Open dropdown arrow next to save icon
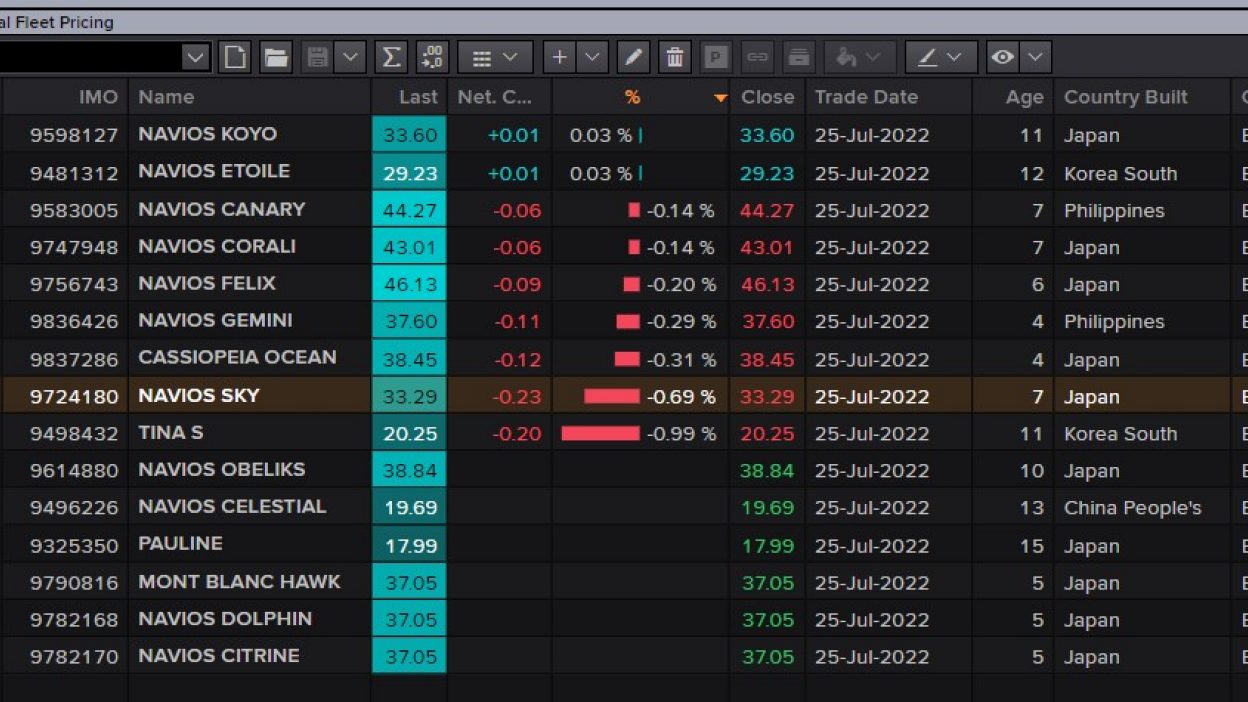The image size is (1248, 702). (x=350, y=58)
